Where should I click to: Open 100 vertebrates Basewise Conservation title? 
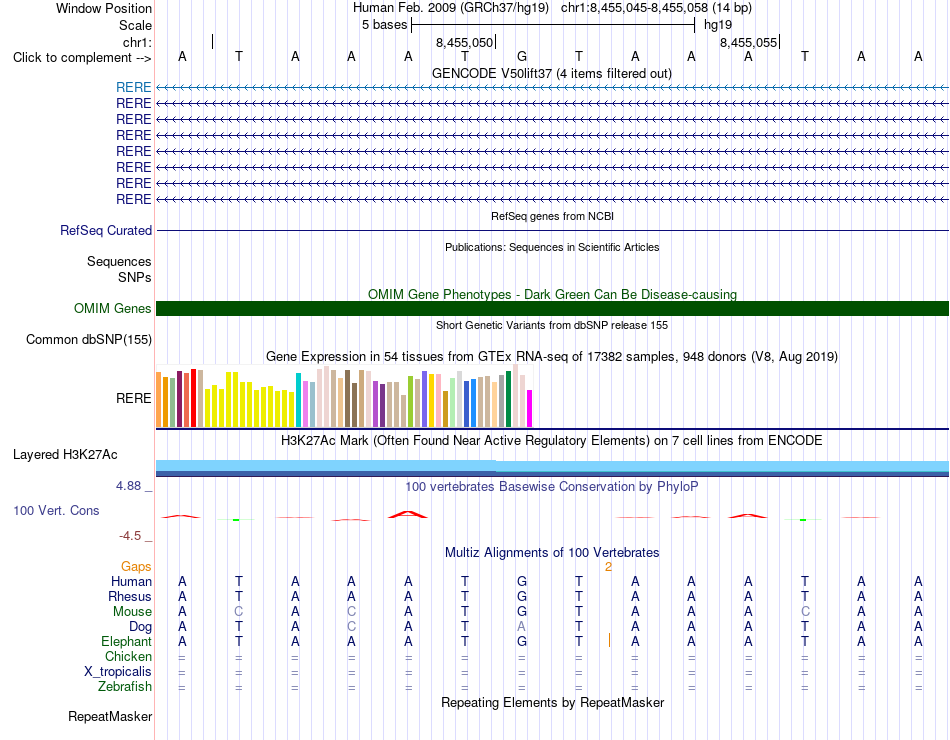[552, 487]
